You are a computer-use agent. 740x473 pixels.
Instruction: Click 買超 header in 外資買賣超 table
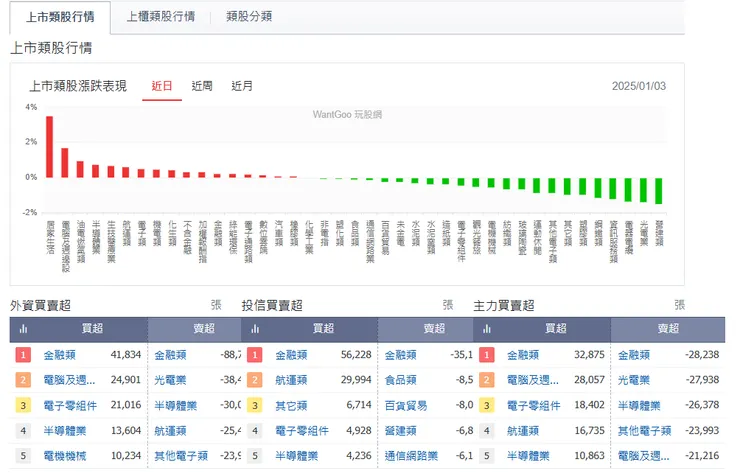(x=92, y=329)
